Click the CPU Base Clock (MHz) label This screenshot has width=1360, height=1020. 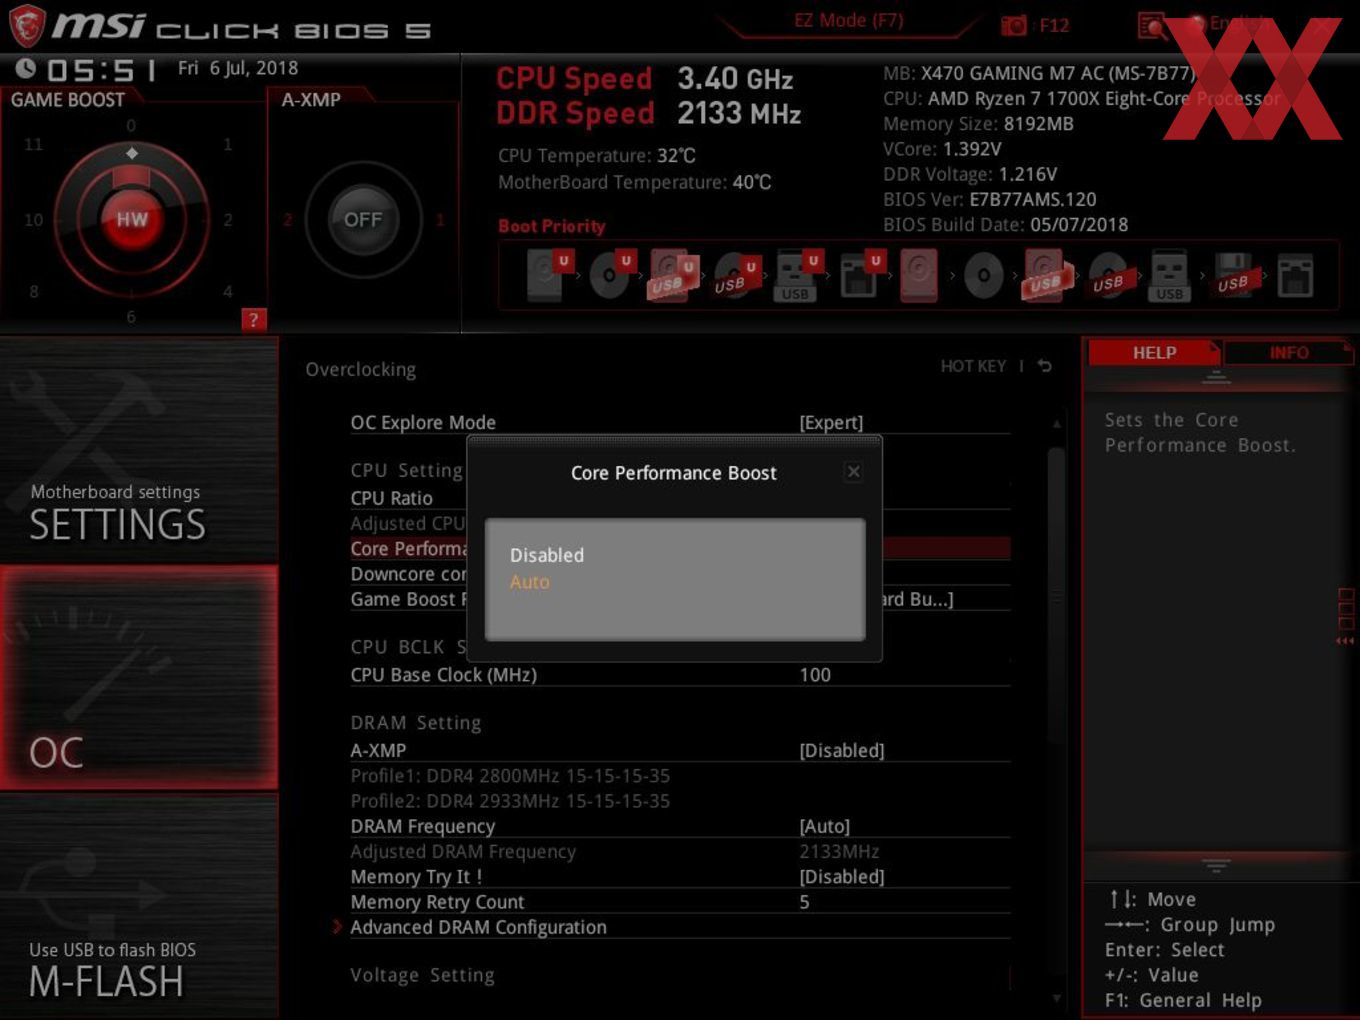tap(443, 675)
